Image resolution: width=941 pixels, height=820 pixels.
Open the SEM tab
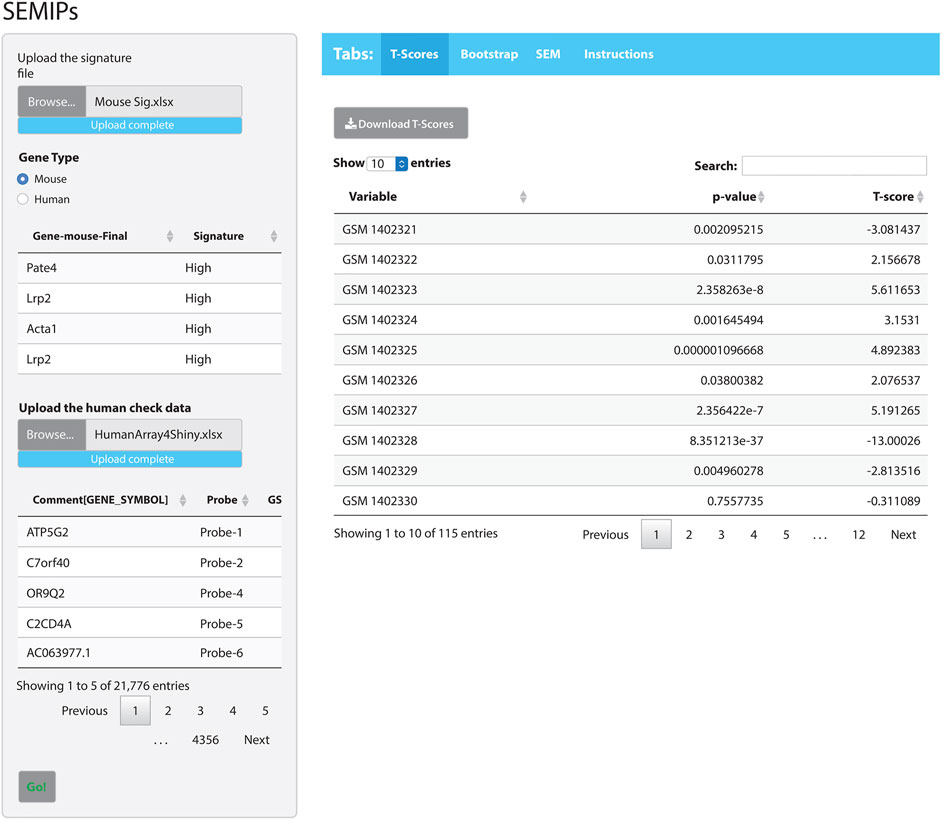pos(548,54)
